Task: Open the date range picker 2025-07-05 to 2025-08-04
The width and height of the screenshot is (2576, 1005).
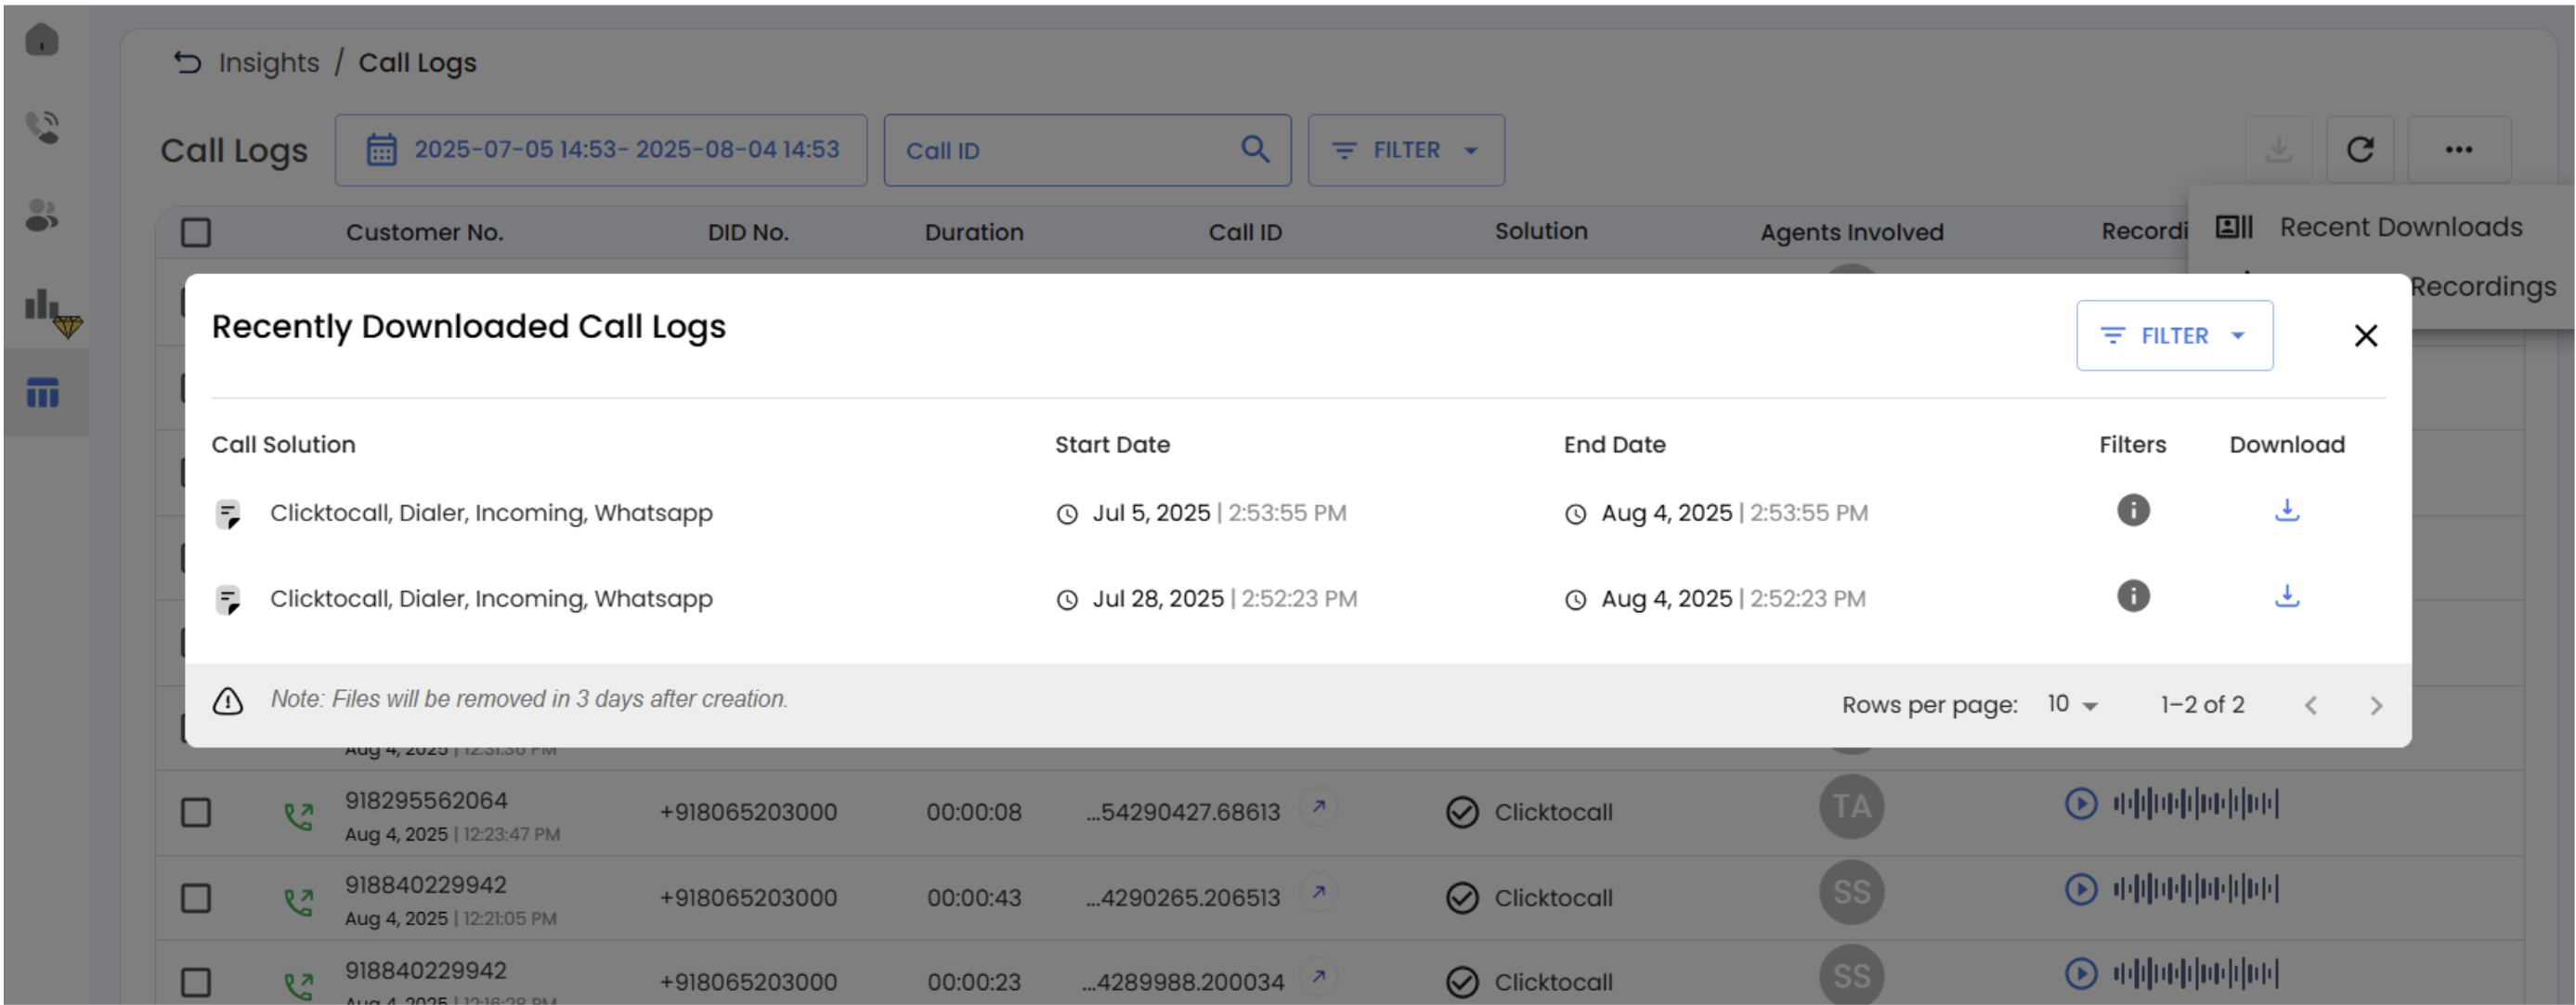Action: pyautogui.click(x=600, y=150)
